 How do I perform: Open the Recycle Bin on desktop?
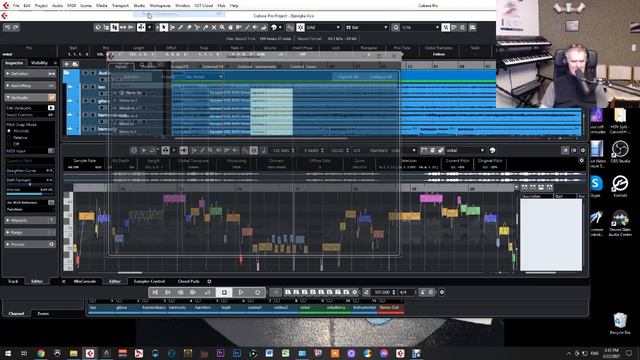(x=620, y=322)
